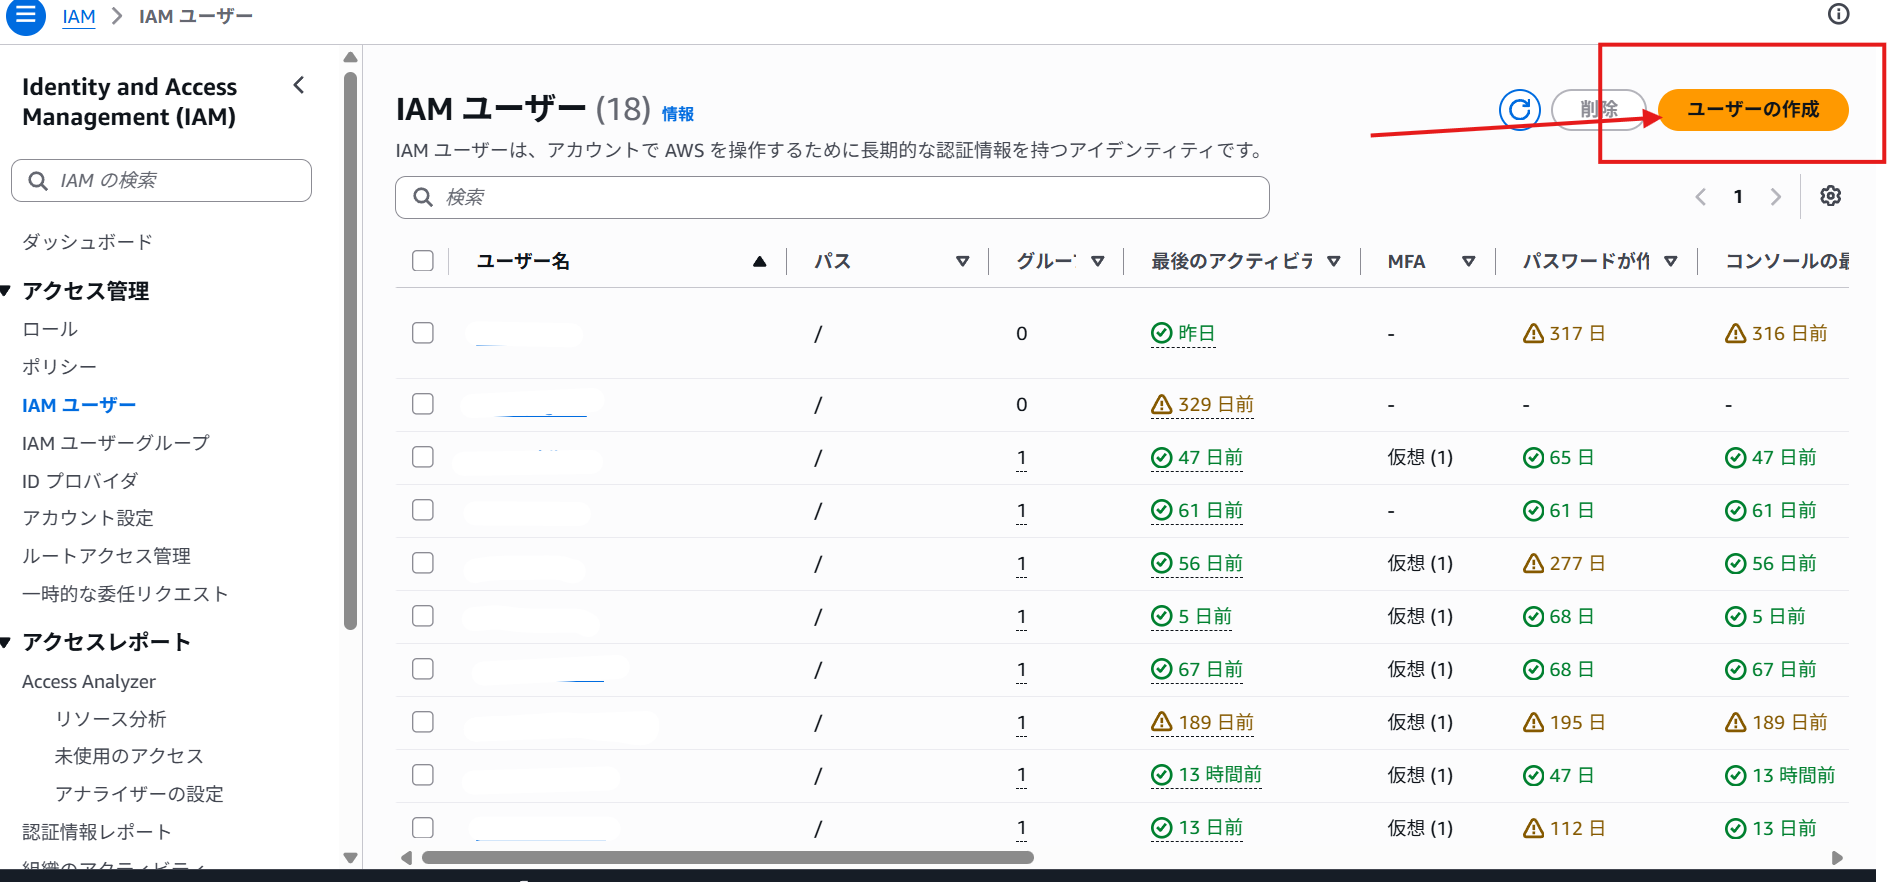This screenshot has height=882, width=1887.
Task: Open ルートアクセス管理 in sidebar
Action: (106, 556)
